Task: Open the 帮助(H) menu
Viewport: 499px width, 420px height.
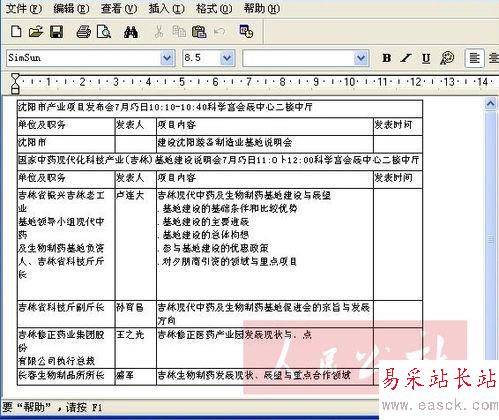Action: [262, 8]
